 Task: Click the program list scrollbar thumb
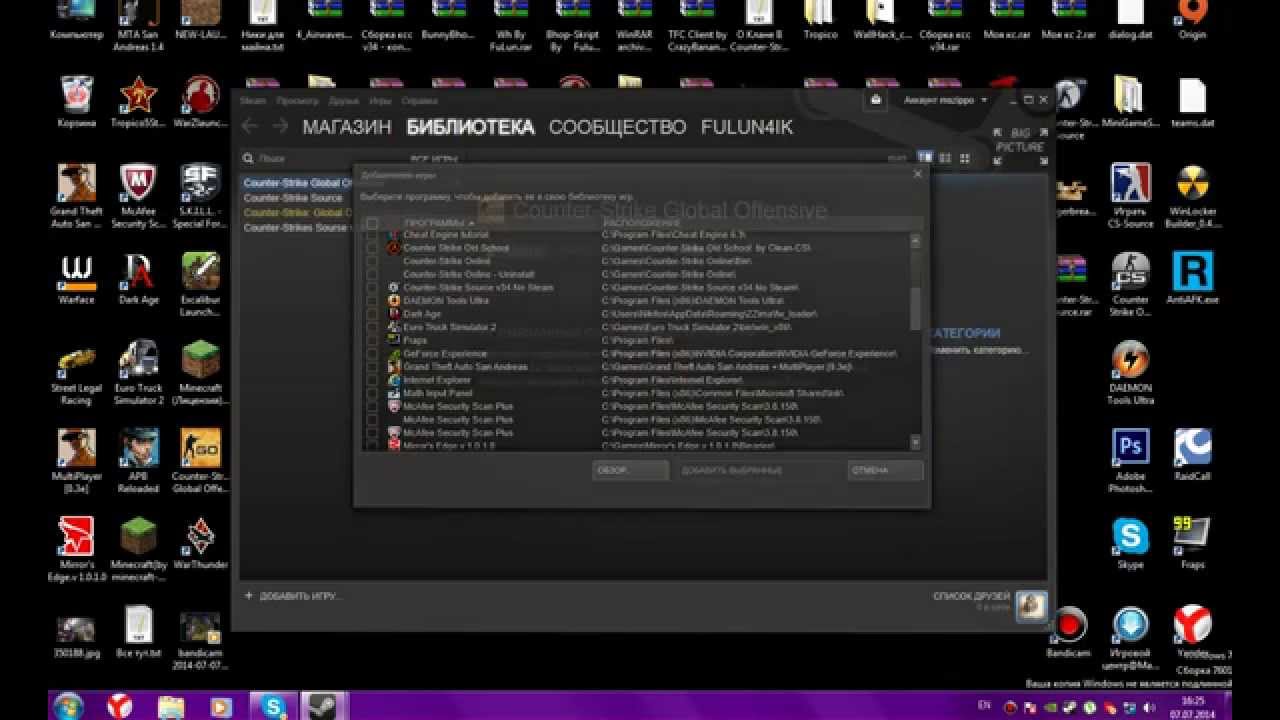pos(916,308)
